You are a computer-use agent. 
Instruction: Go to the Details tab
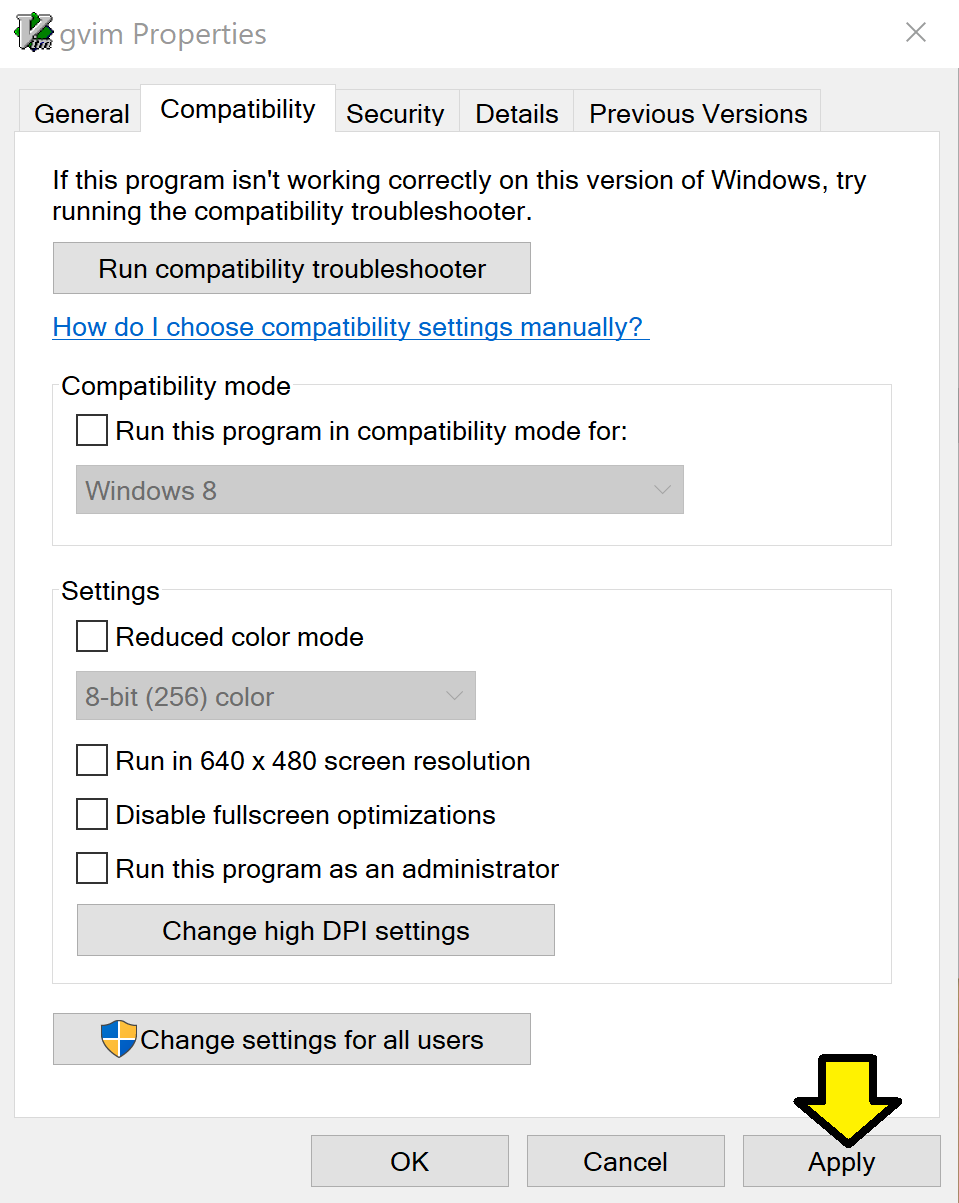coord(517,113)
